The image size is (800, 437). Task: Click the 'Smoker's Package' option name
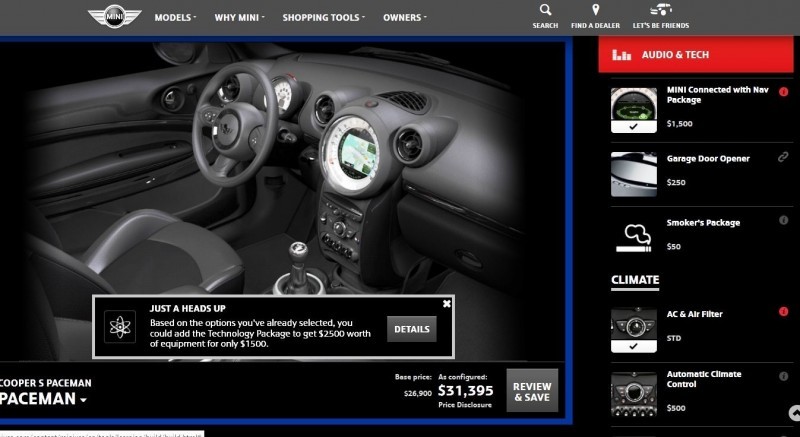703,223
